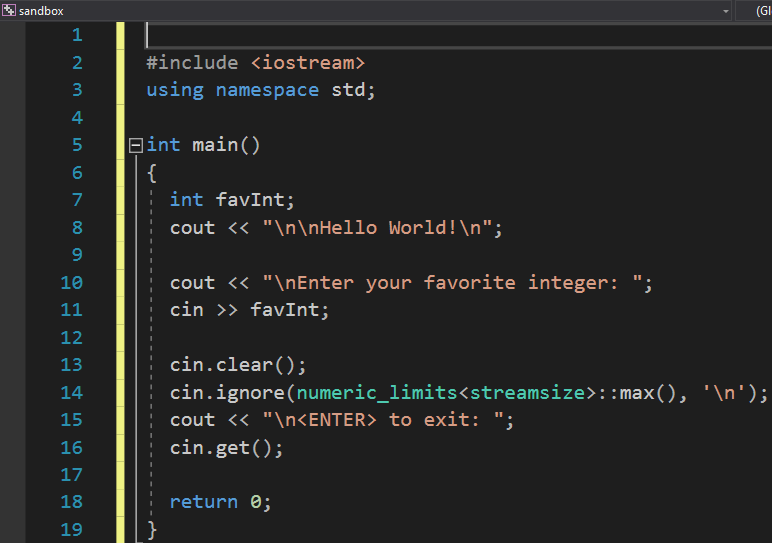Viewport: 772px width, 543px height.
Task: Click cin.get() on line 16
Action: point(226,448)
